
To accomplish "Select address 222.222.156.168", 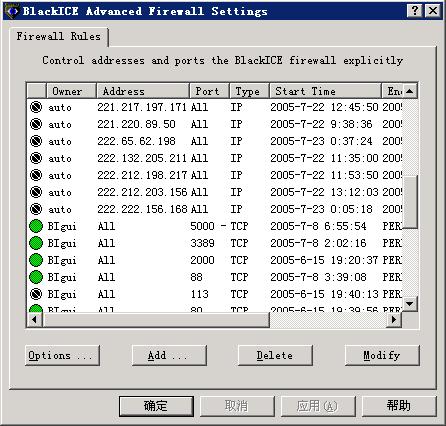I will (x=142, y=209).
